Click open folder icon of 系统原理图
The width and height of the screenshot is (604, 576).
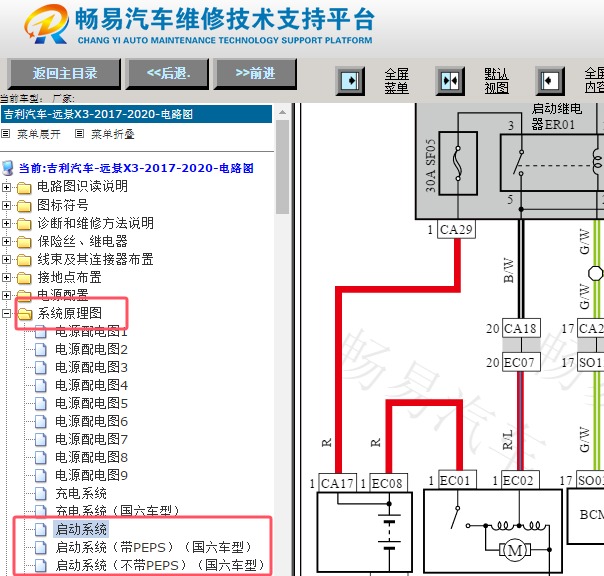[x=25, y=314]
